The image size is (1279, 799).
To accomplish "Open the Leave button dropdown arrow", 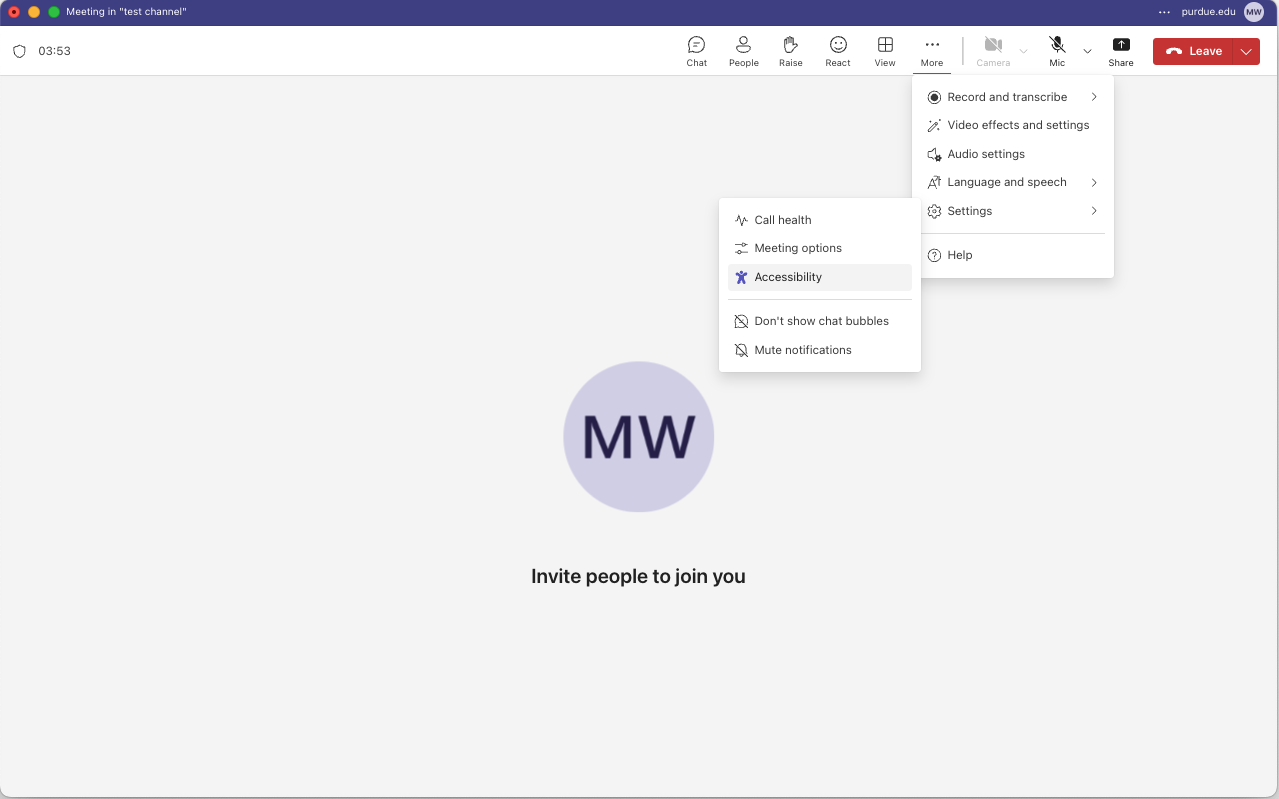I will pyautogui.click(x=1246, y=51).
